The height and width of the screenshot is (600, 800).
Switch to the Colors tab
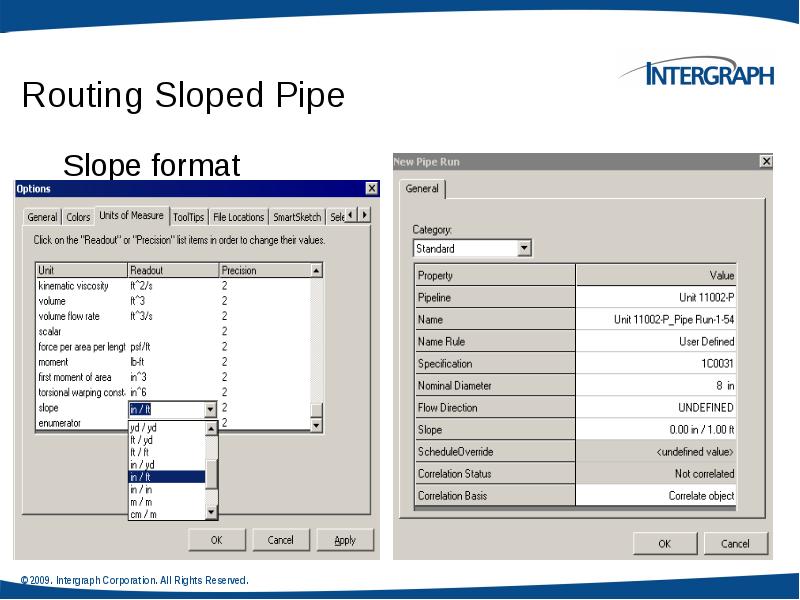pyautogui.click(x=78, y=217)
